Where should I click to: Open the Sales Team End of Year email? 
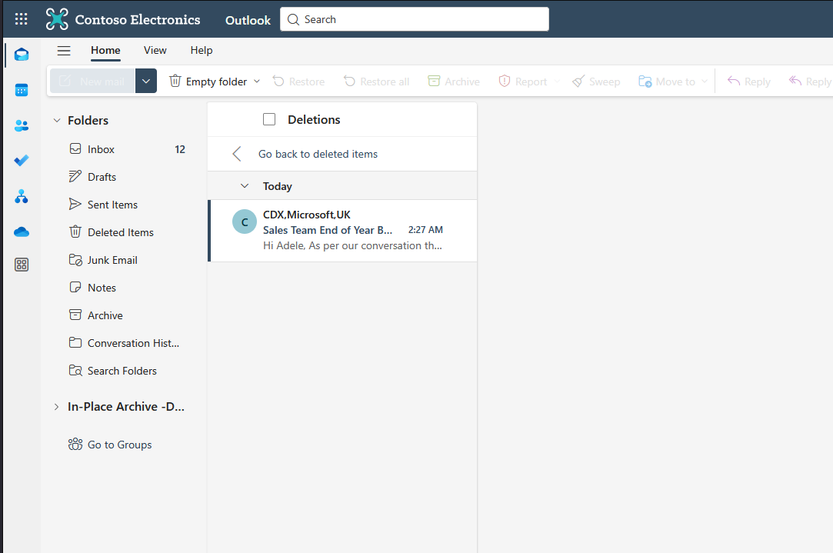(343, 231)
